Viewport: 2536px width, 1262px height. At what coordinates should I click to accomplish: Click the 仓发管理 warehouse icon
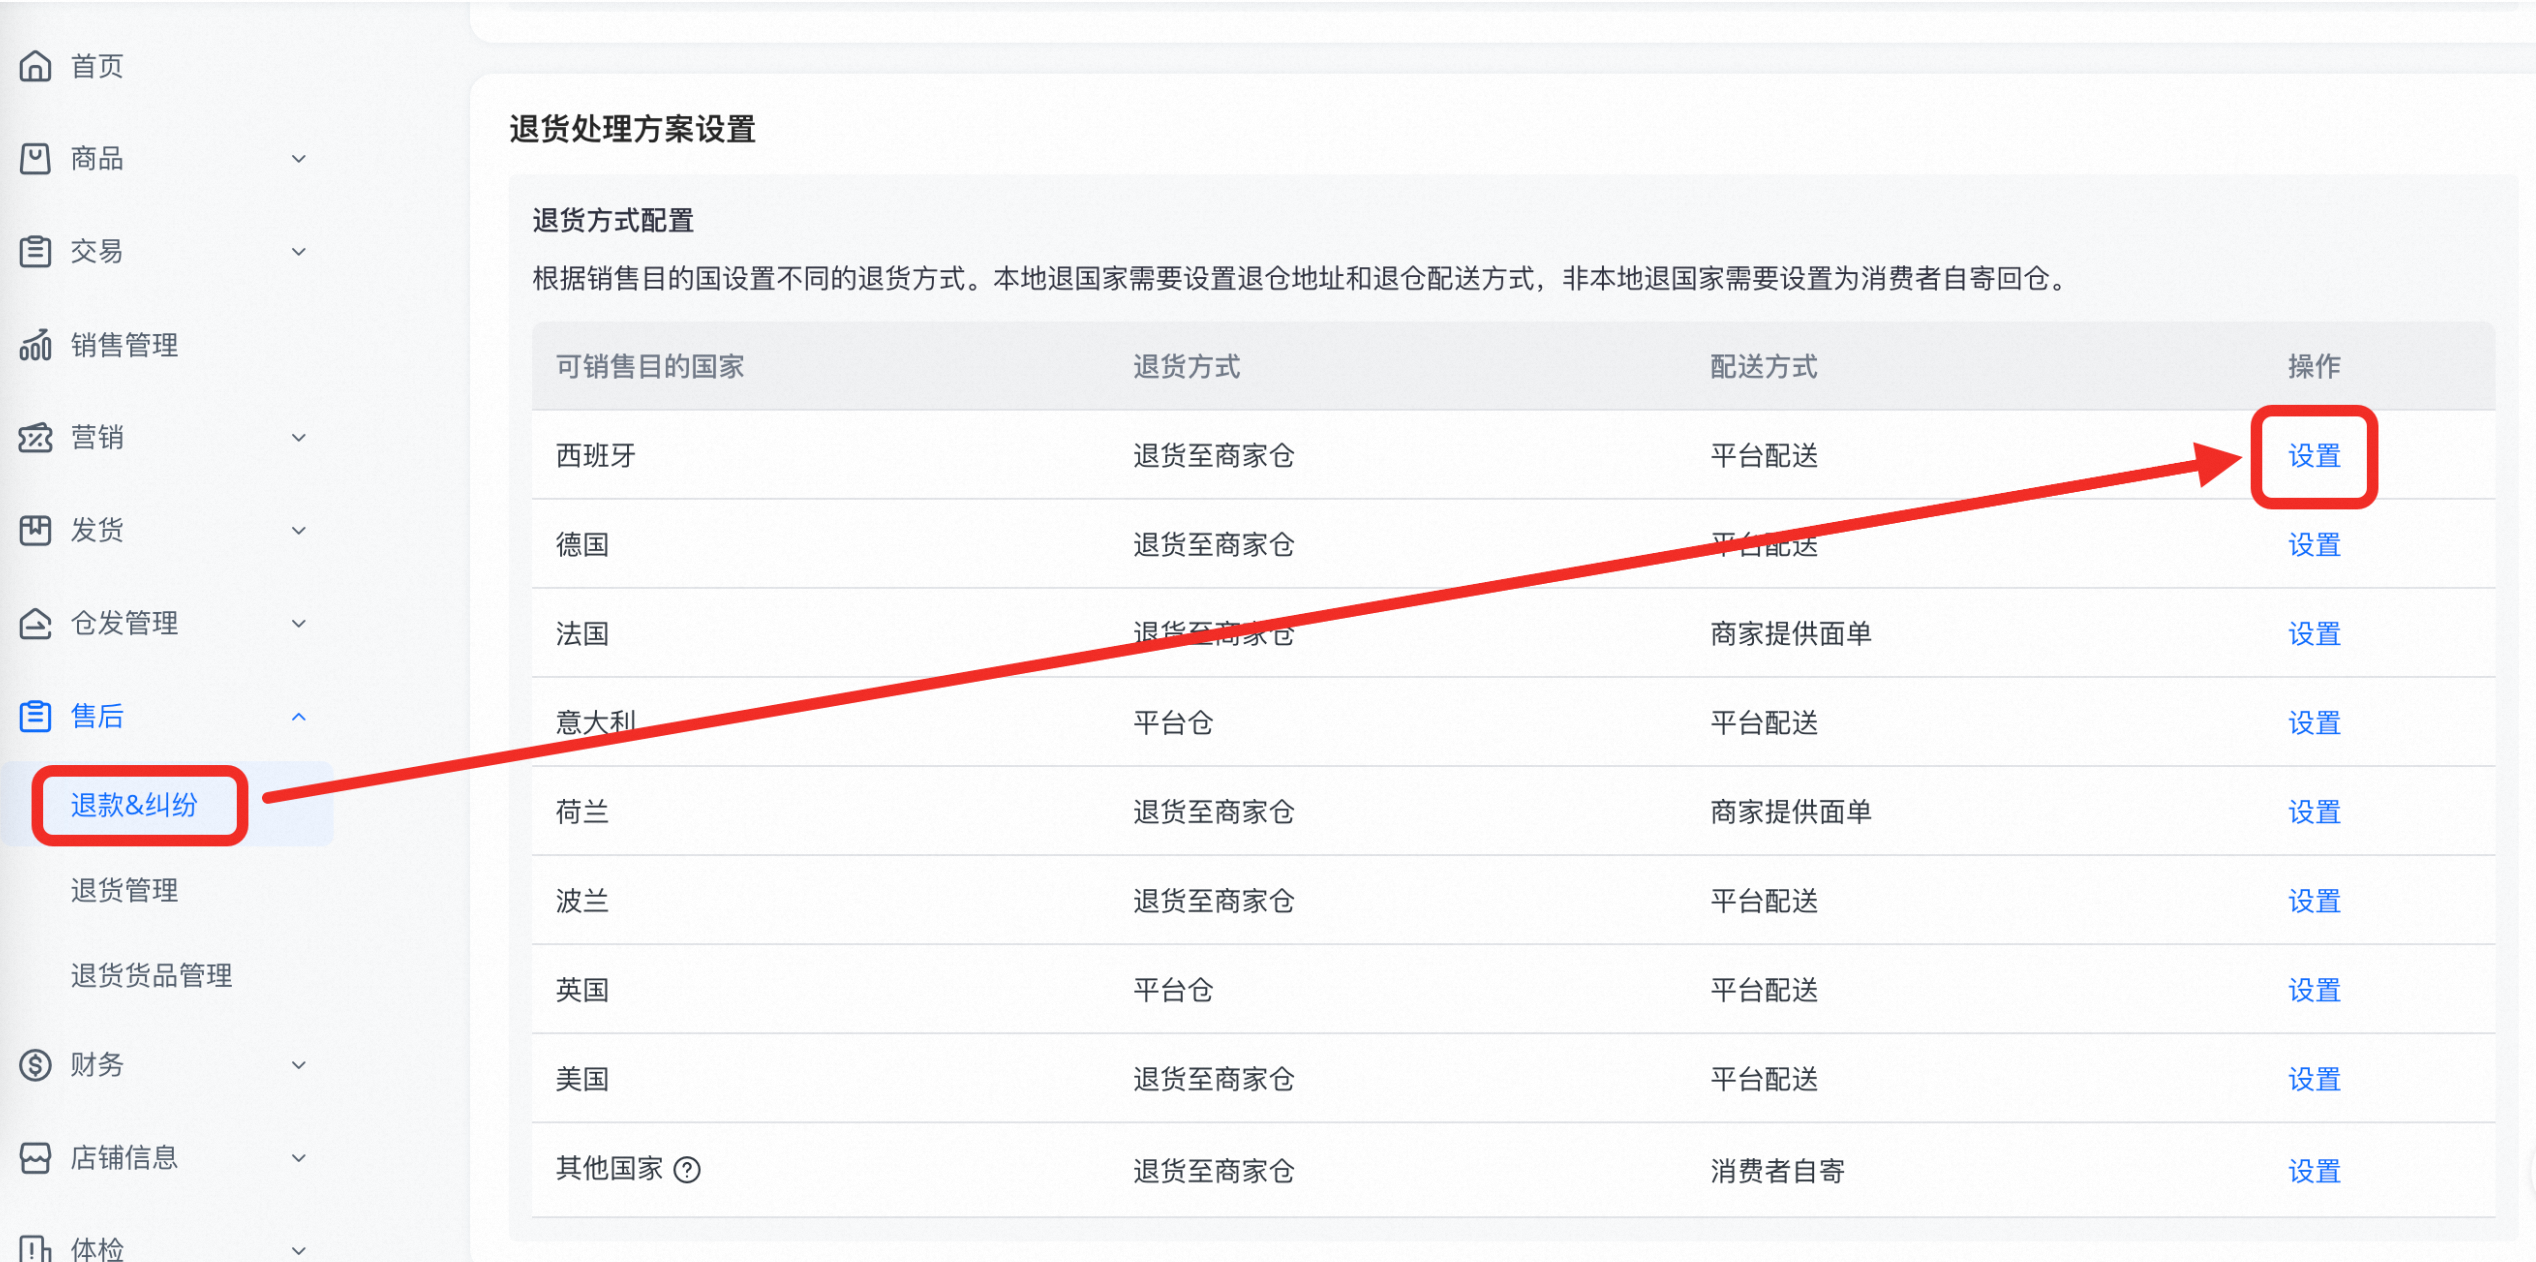tap(36, 623)
